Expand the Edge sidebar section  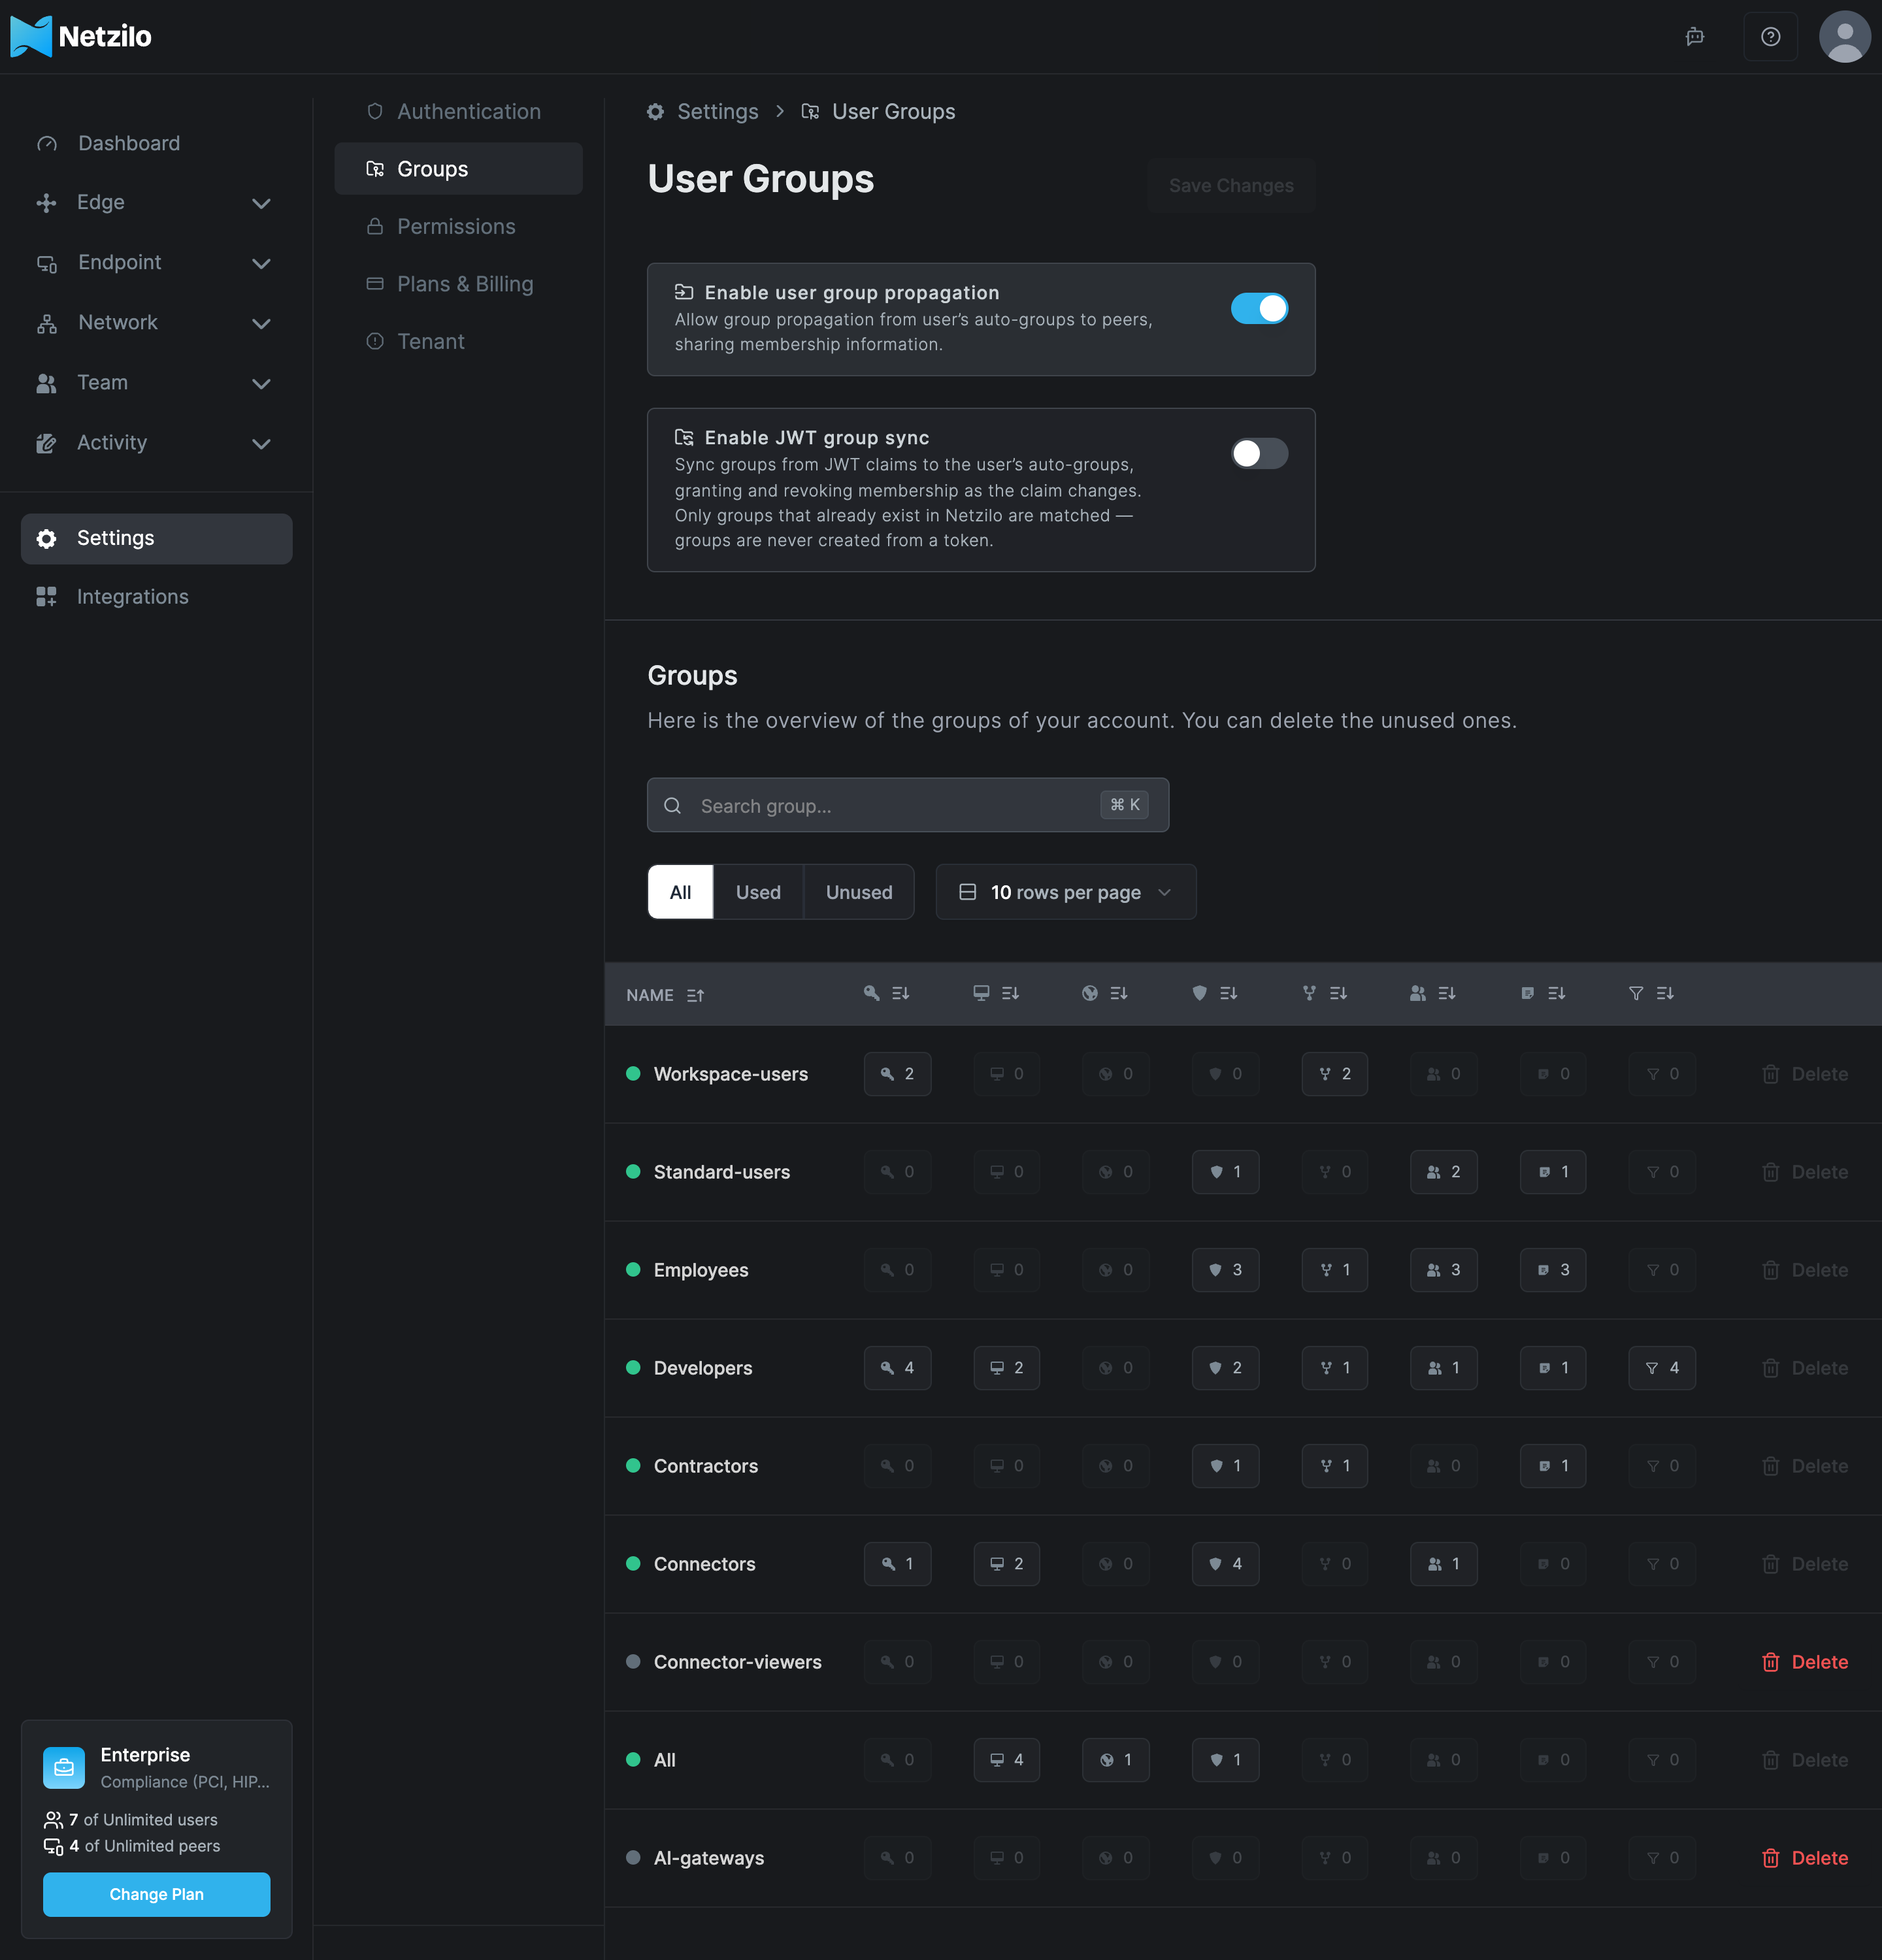156,203
